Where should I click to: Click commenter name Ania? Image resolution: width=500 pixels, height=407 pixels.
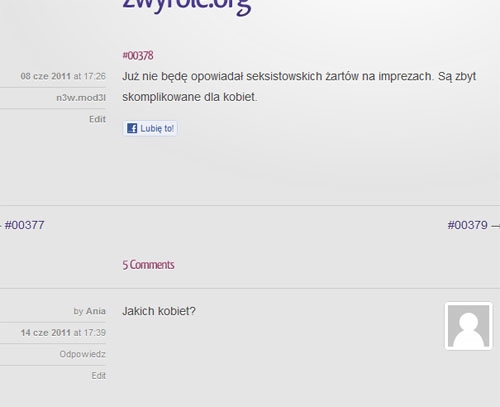96,311
